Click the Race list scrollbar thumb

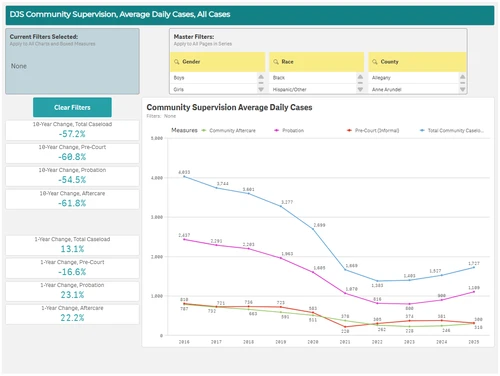tap(360, 83)
